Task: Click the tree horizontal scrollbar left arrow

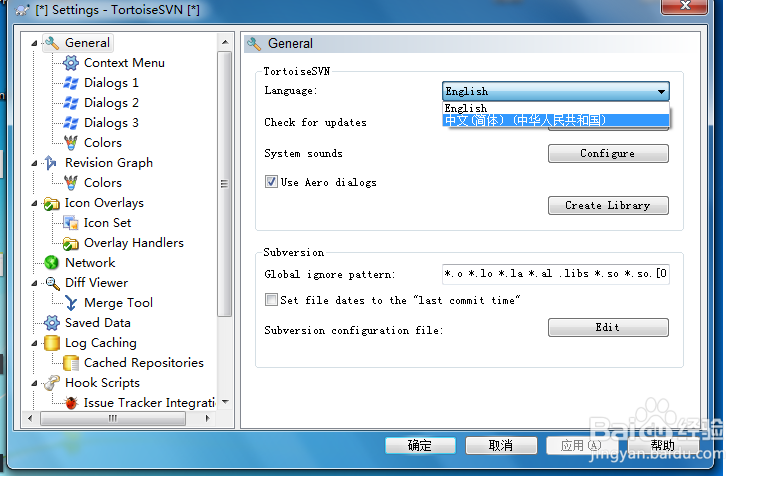Action: 30,418
